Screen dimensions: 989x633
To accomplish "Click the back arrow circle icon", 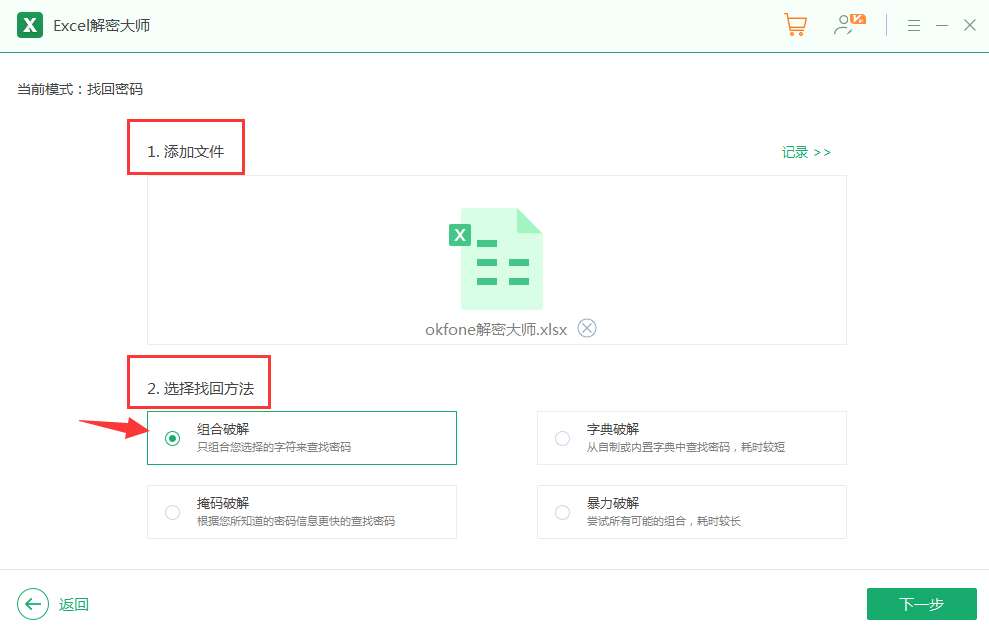I will [33, 604].
